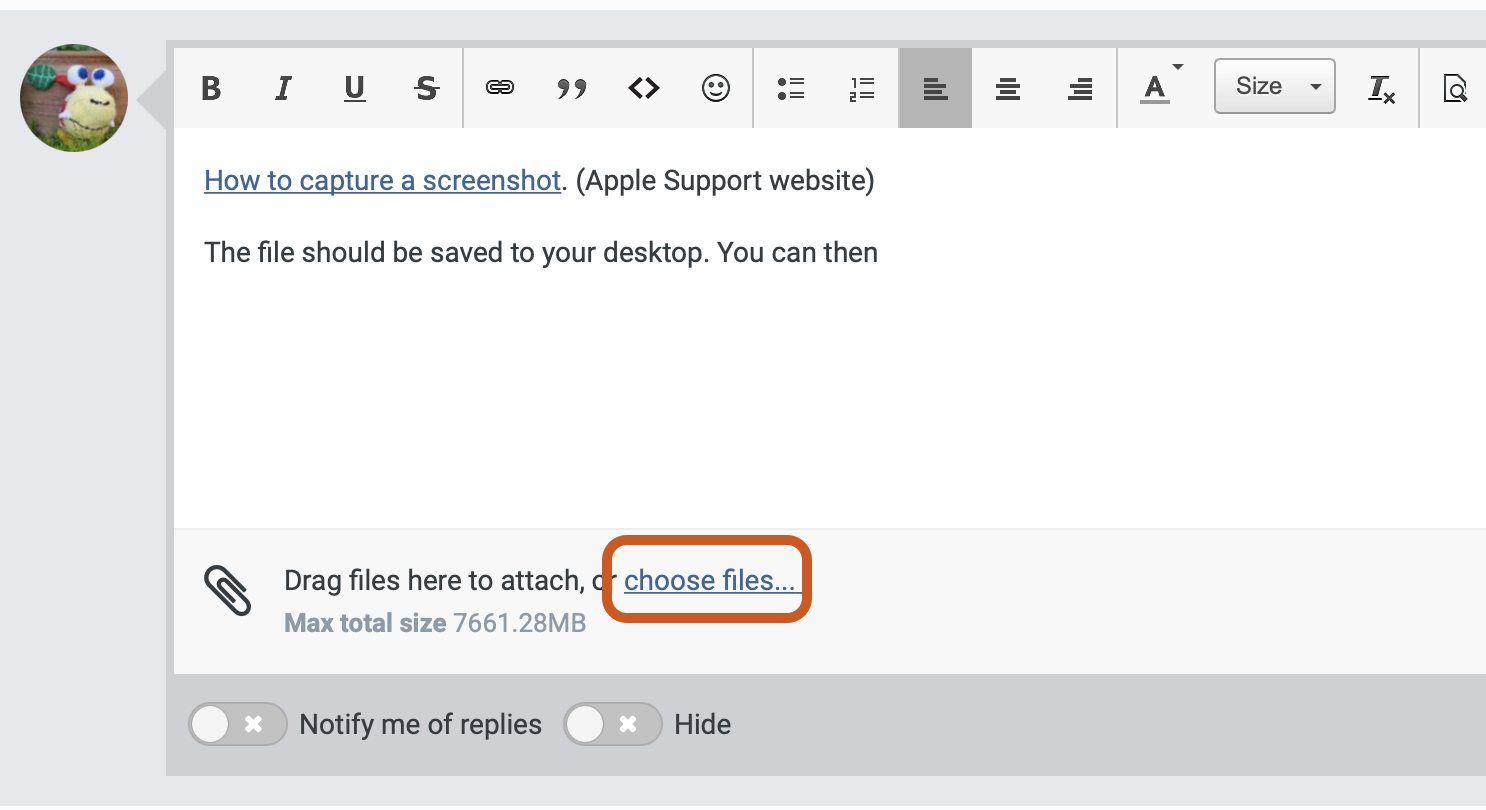The image size is (1486, 810).
Task: Toggle bold formatting
Action: (x=211, y=88)
